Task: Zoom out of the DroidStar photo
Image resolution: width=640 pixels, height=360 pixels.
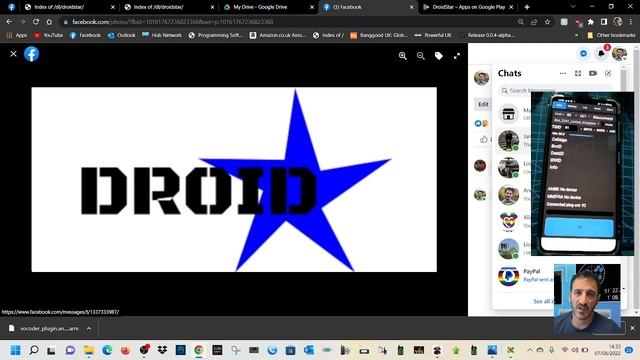Action: pos(420,56)
